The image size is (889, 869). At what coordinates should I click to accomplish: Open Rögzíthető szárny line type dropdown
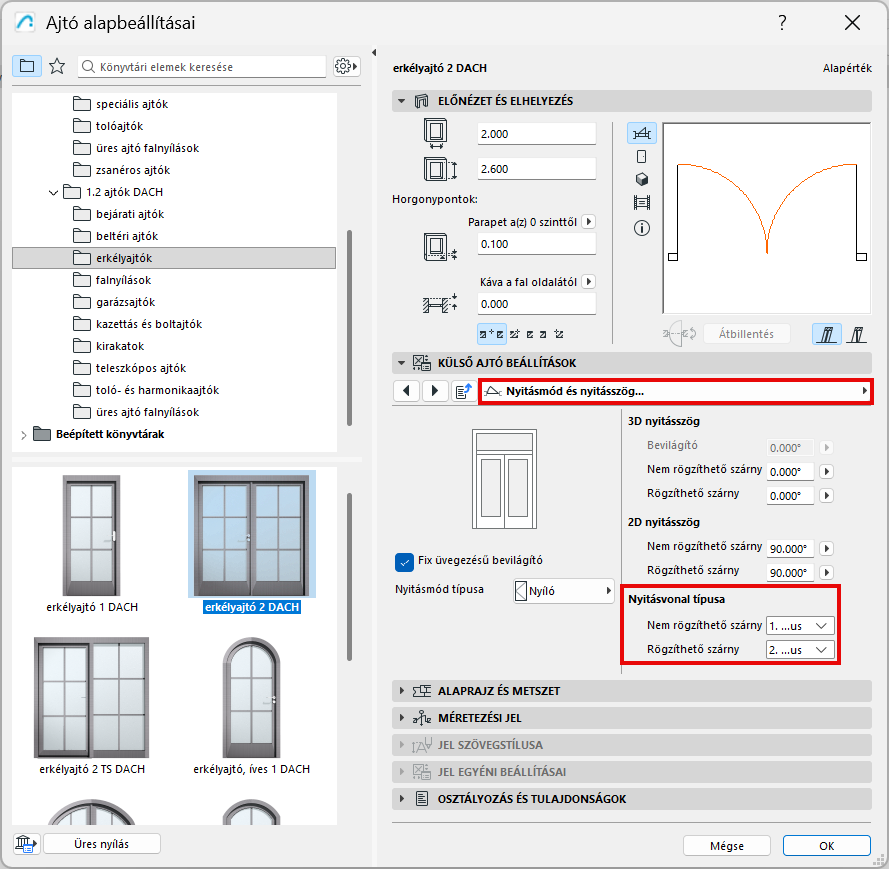(800, 650)
